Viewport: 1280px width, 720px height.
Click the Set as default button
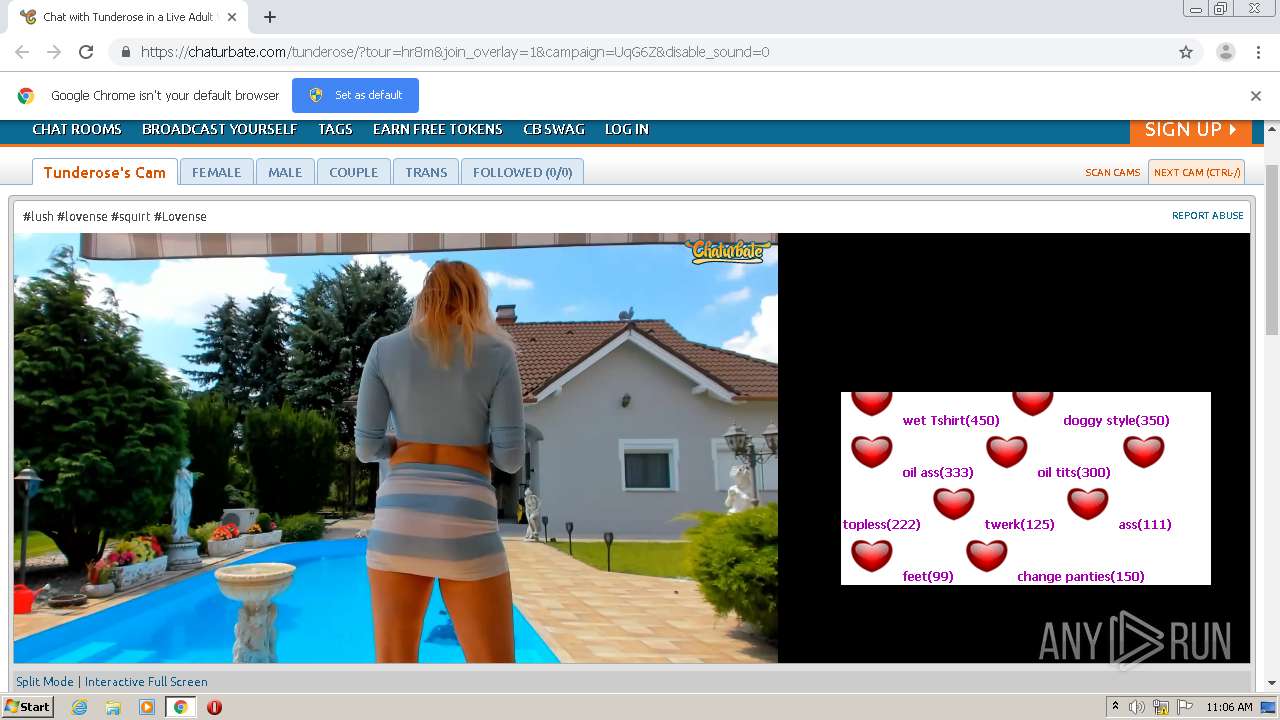pyautogui.click(x=355, y=95)
